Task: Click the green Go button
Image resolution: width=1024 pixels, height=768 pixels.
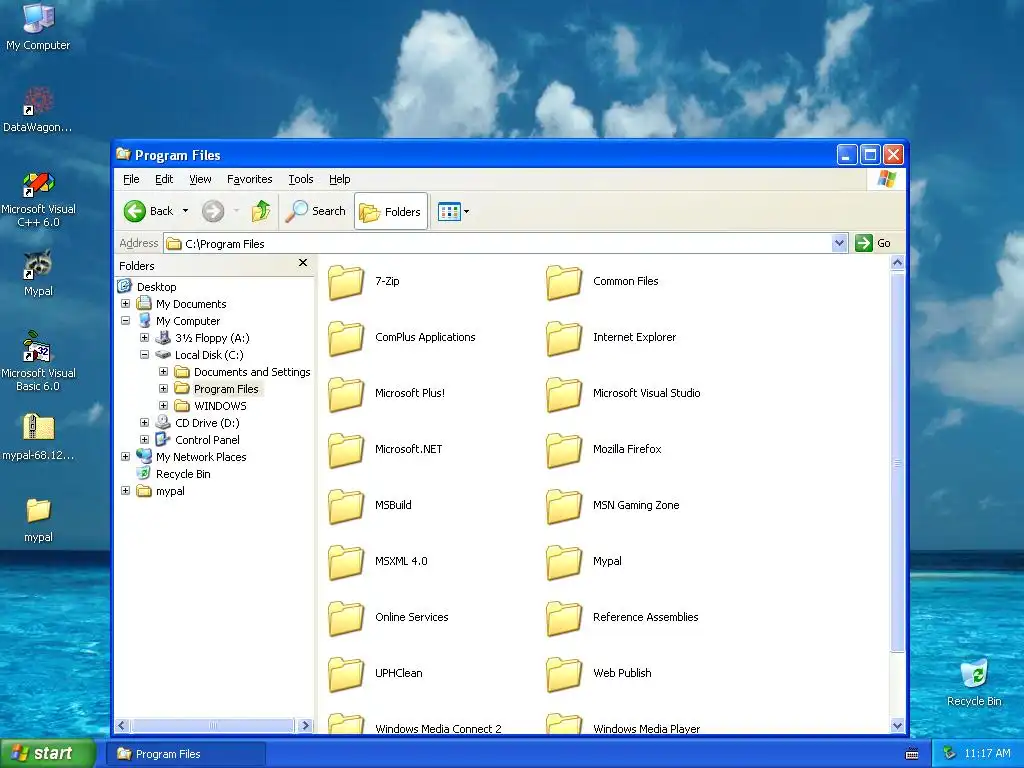Action: (873, 243)
